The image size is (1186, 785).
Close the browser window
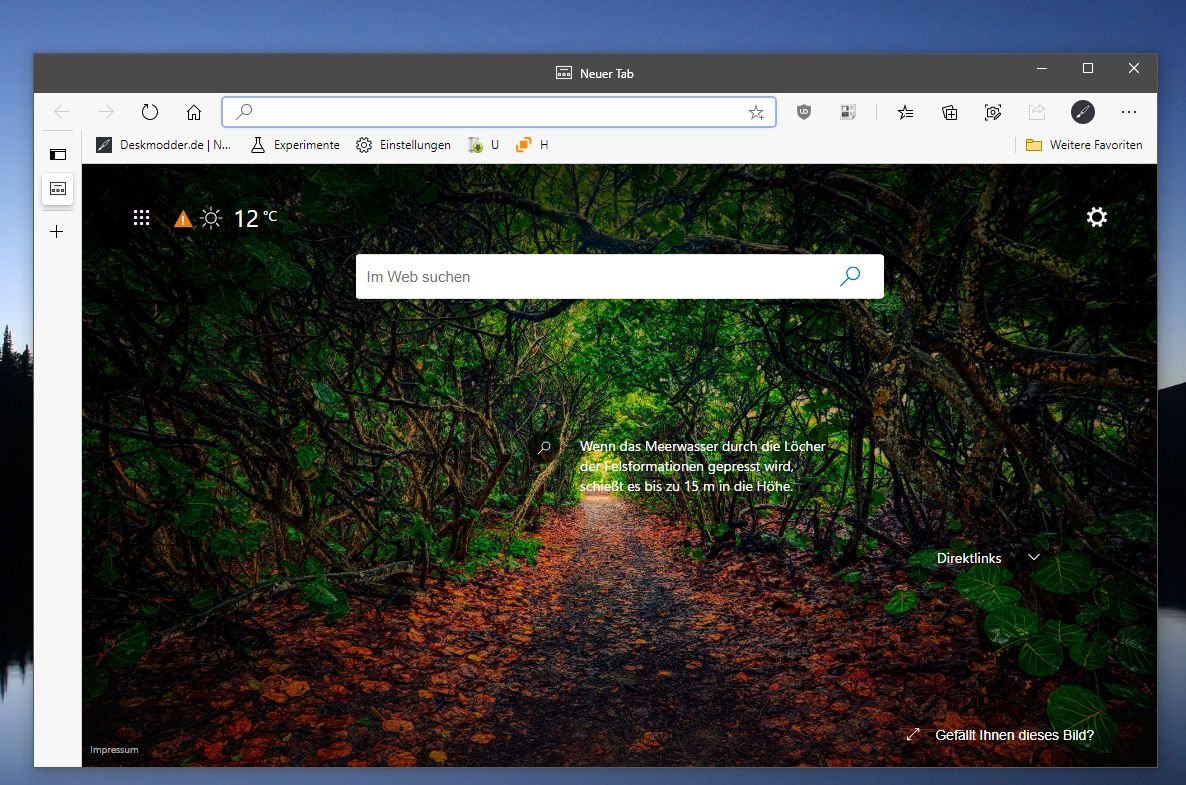click(1134, 68)
